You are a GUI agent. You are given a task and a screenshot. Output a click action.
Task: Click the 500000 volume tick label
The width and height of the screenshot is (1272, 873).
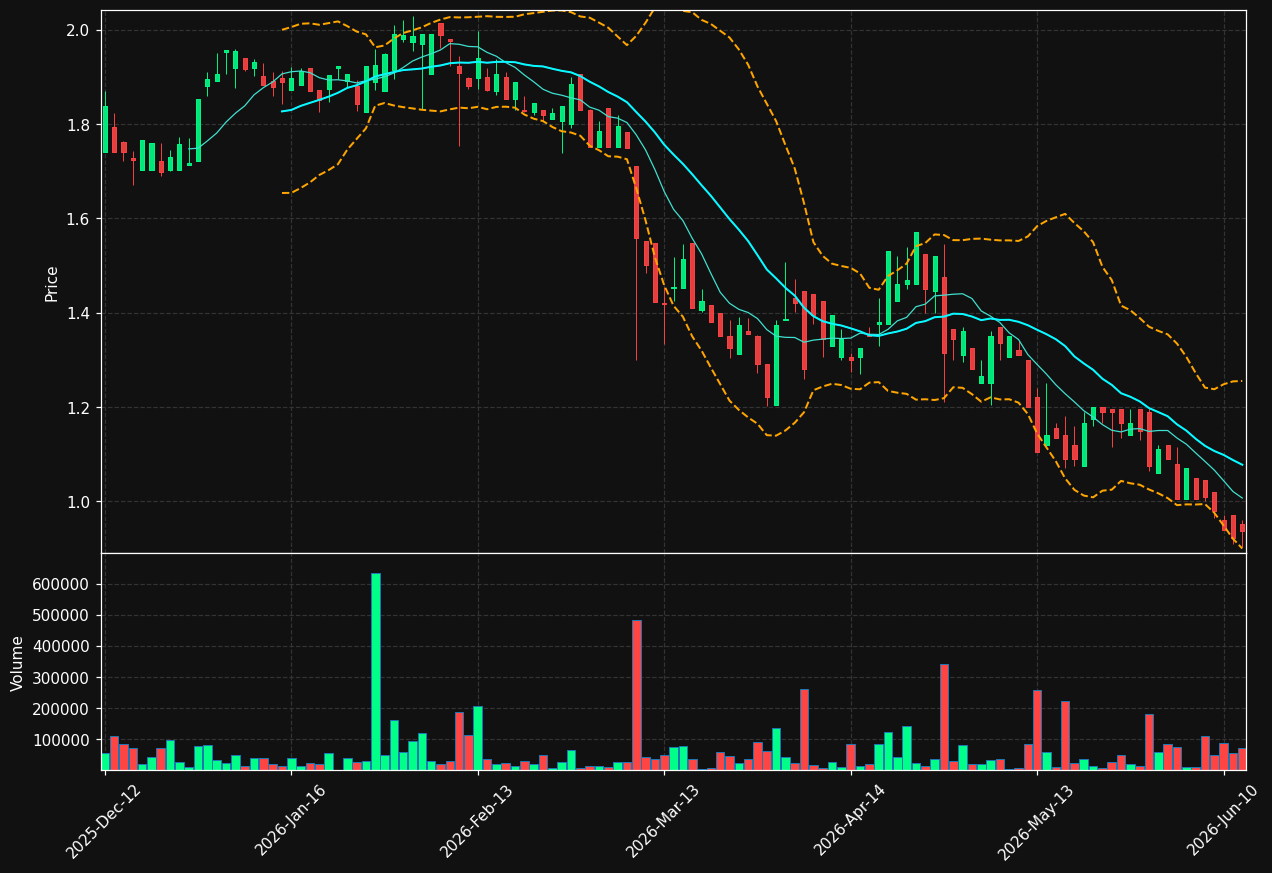pyautogui.click(x=63, y=615)
